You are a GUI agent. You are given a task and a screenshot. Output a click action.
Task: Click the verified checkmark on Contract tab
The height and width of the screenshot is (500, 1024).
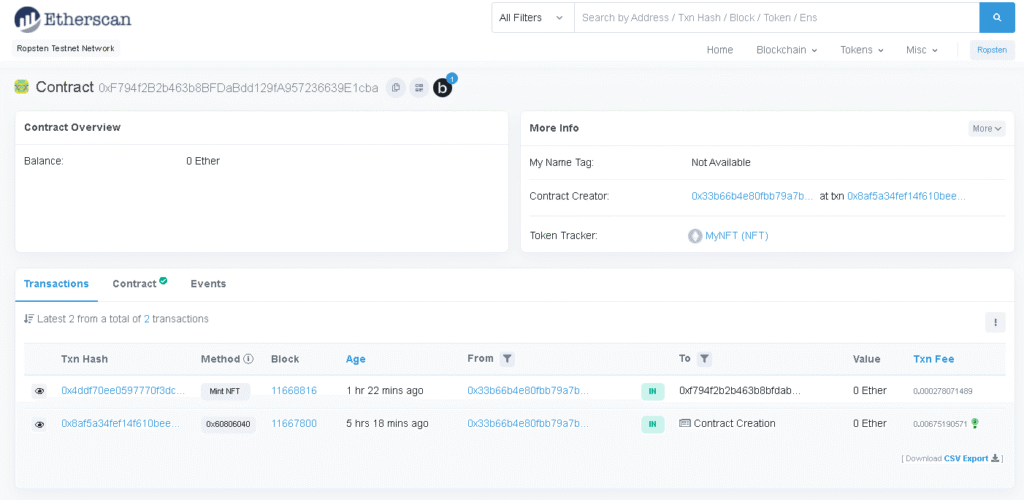click(x=163, y=281)
